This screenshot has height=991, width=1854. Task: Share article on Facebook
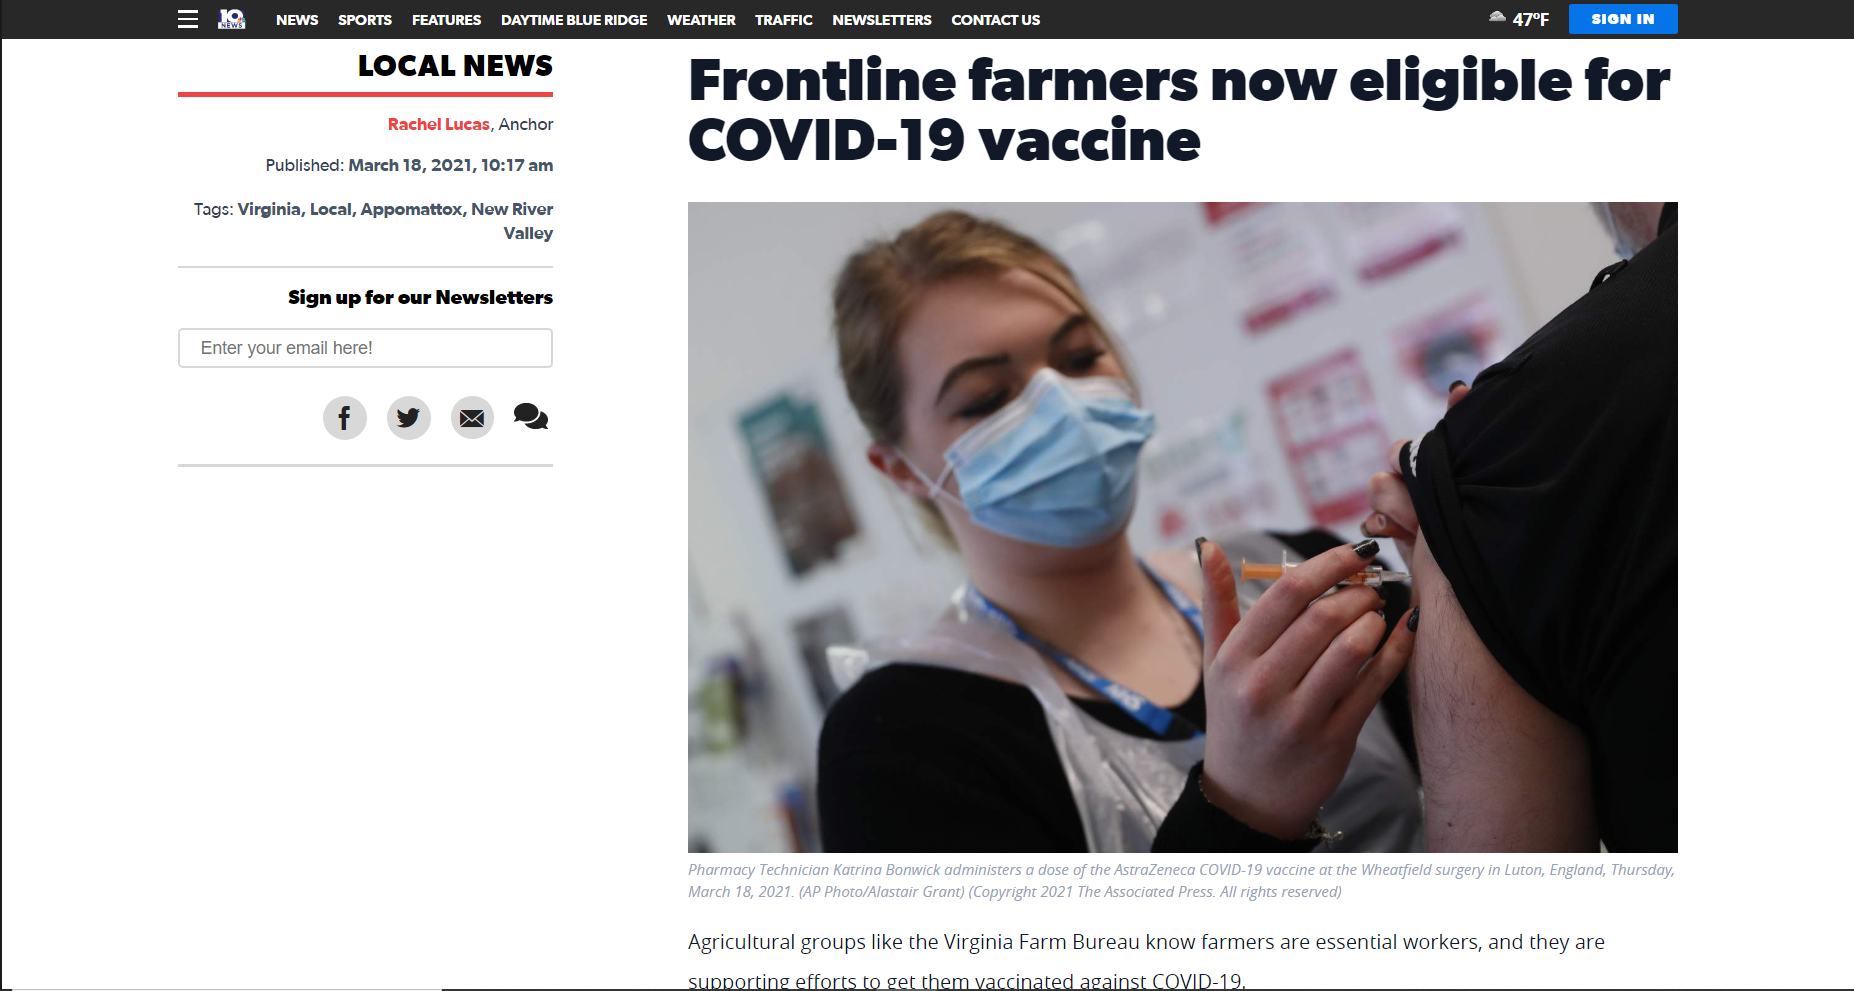click(x=345, y=418)
